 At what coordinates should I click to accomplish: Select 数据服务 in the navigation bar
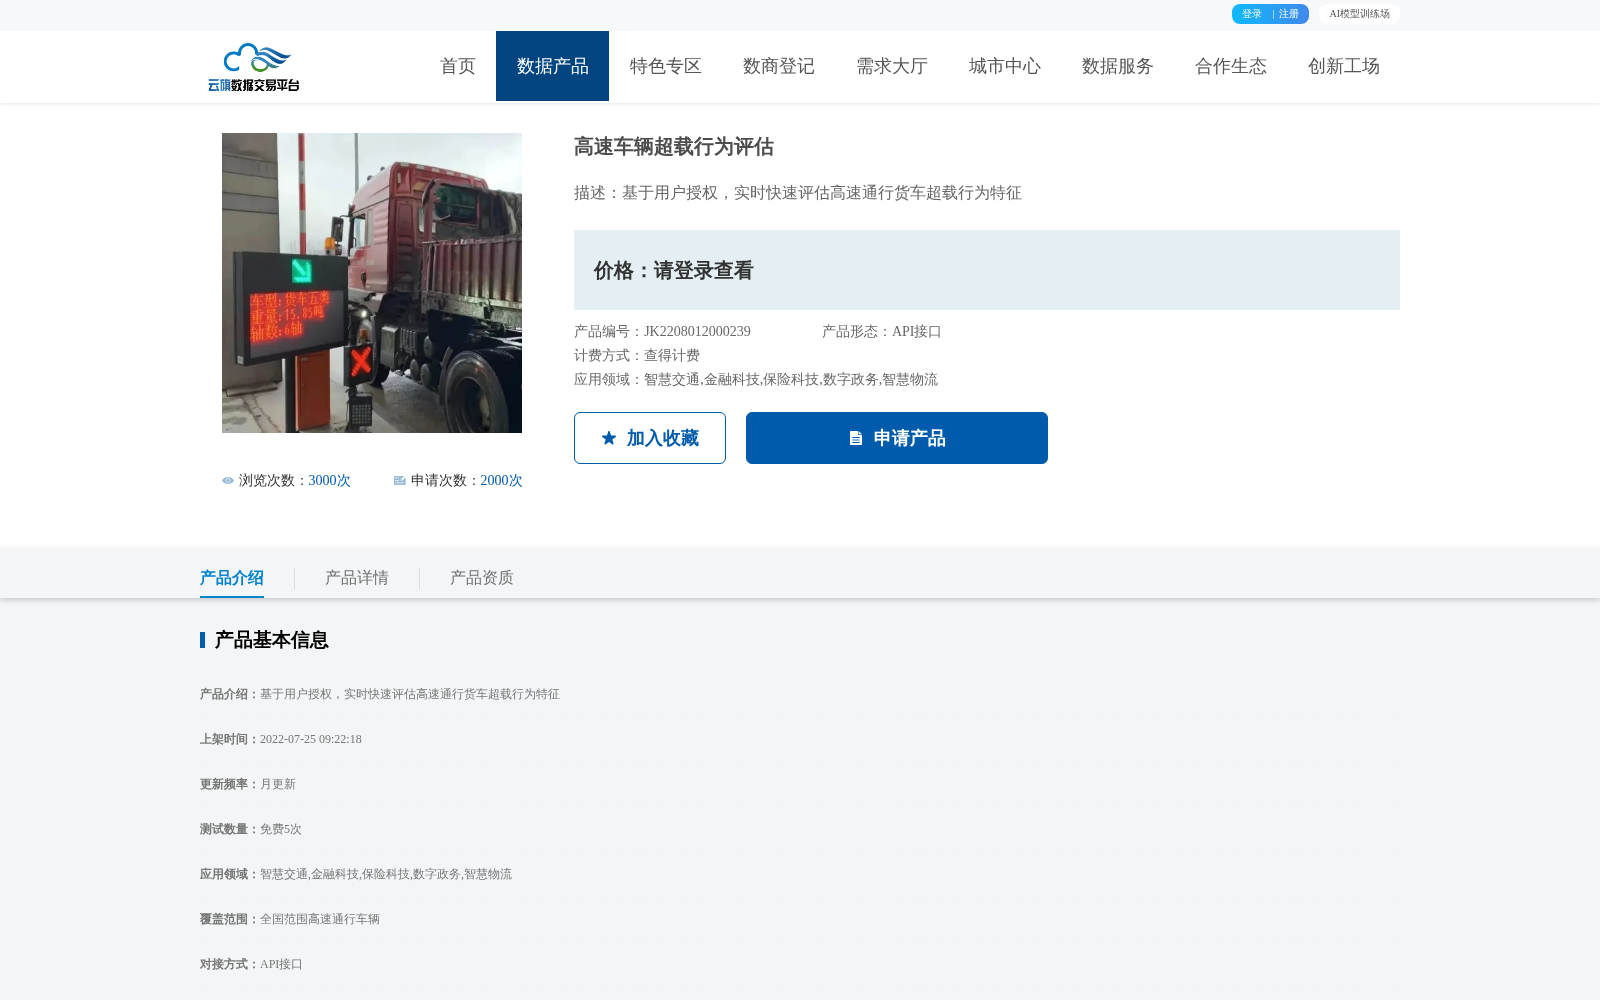[x=1117, y=66]
